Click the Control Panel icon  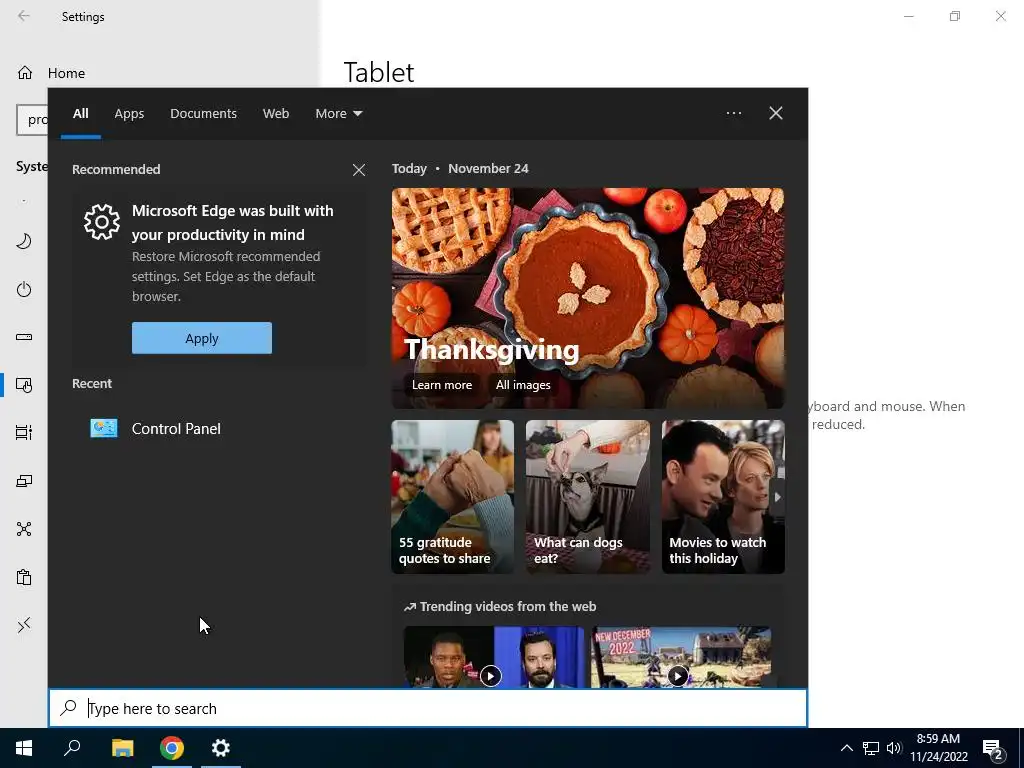[104, 428]
